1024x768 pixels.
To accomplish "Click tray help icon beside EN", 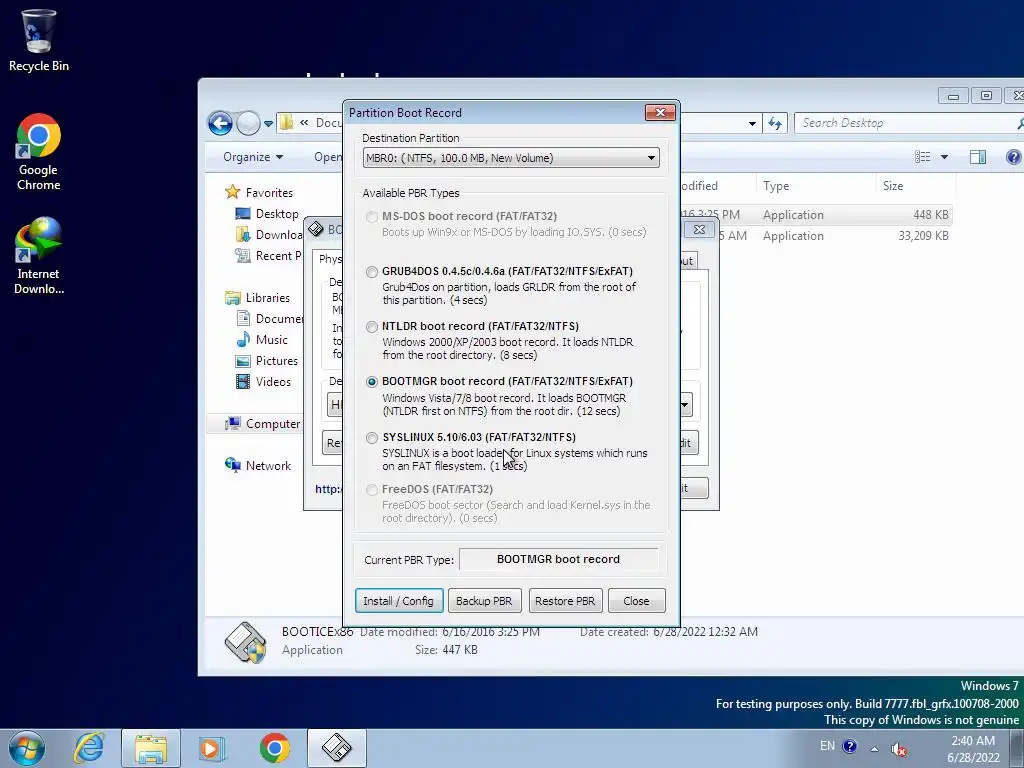I will (850, 746).
